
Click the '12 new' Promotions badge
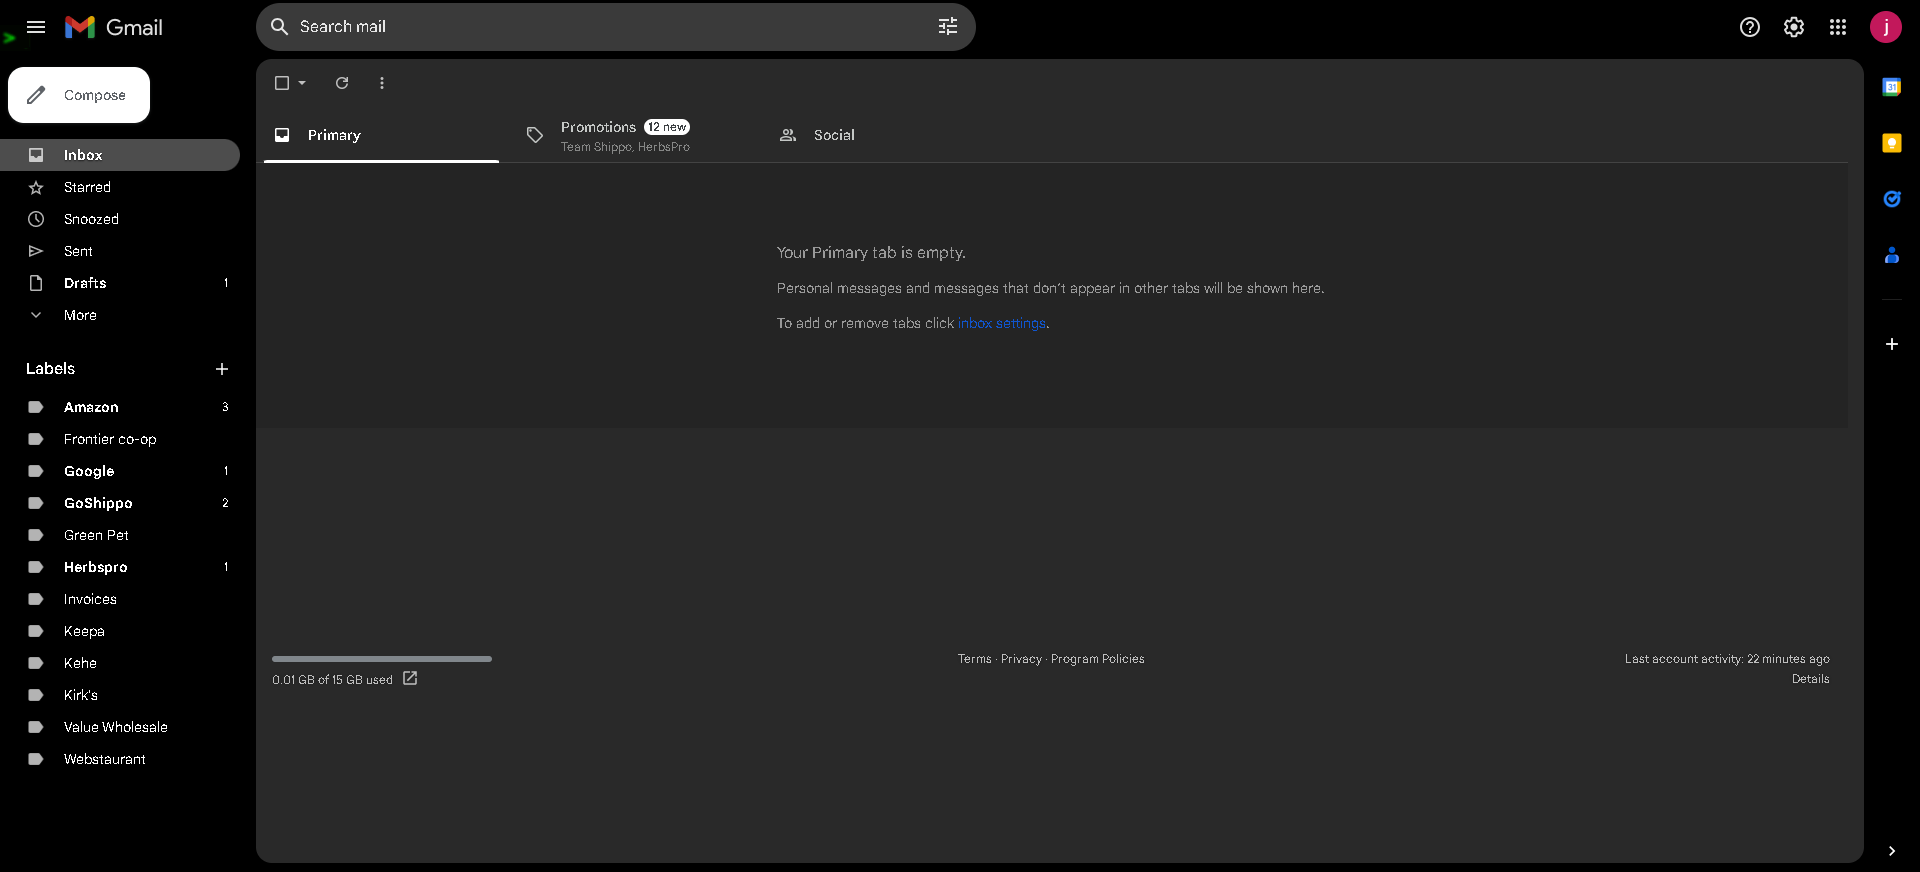(667, 127)
